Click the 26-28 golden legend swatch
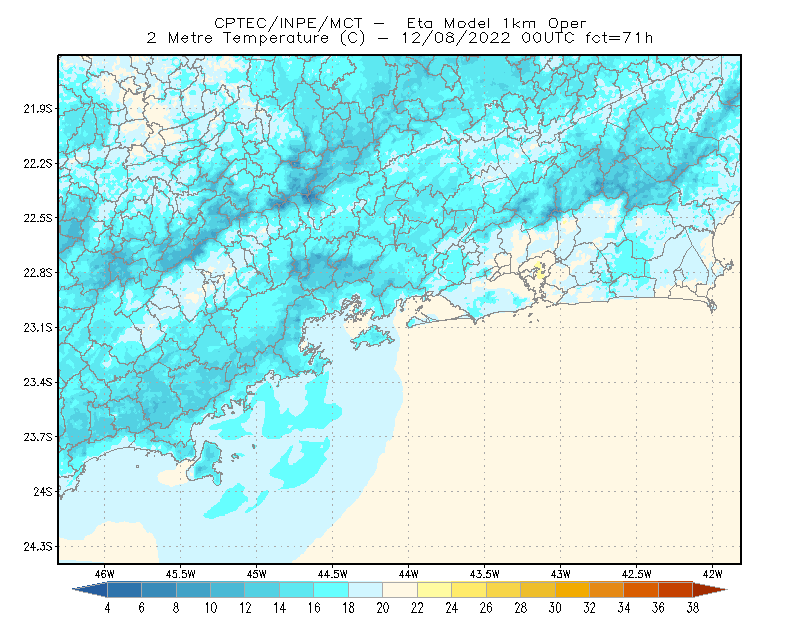The image size is (800, 618). pyautogui.click(x=504, y=590)
